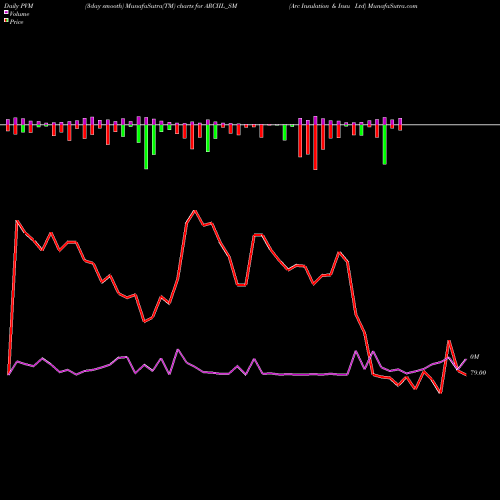The image size is (500, 500).
Task: Select the Price legend label
Action: (x=16, y=22)
